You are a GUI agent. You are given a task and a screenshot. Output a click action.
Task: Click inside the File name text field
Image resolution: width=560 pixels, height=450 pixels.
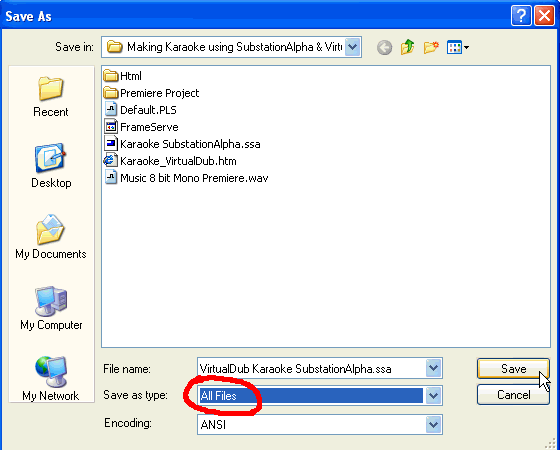click(312, 368)
